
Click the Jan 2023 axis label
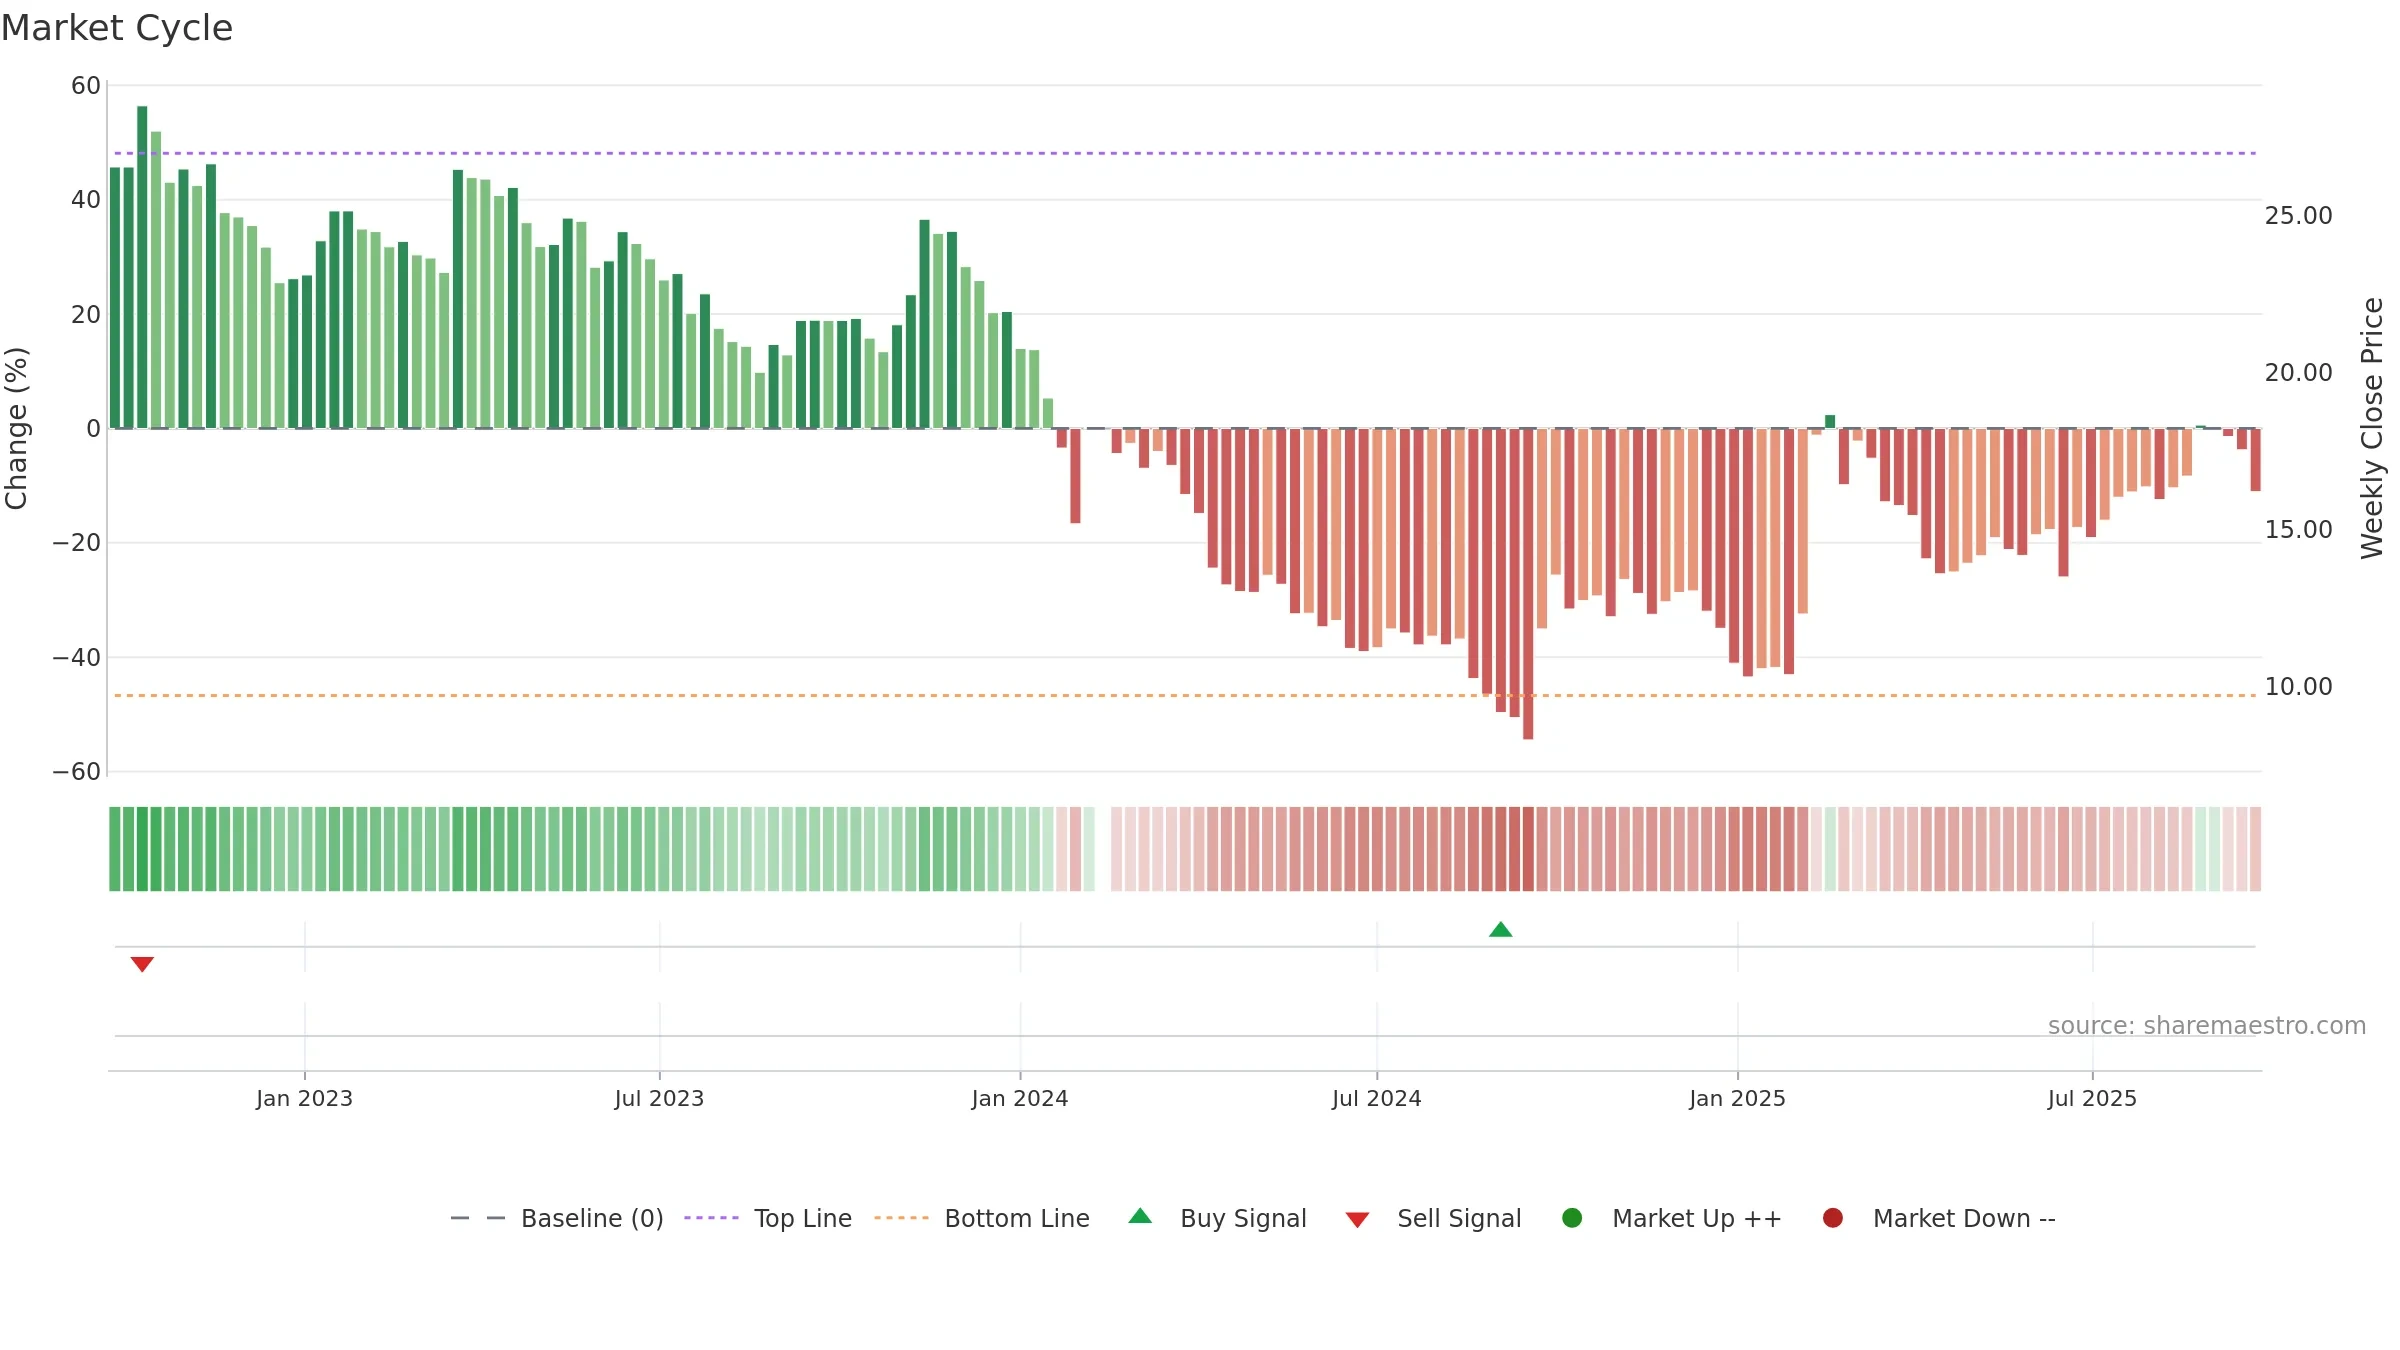pyautogui.click(x=304, y=1098)
